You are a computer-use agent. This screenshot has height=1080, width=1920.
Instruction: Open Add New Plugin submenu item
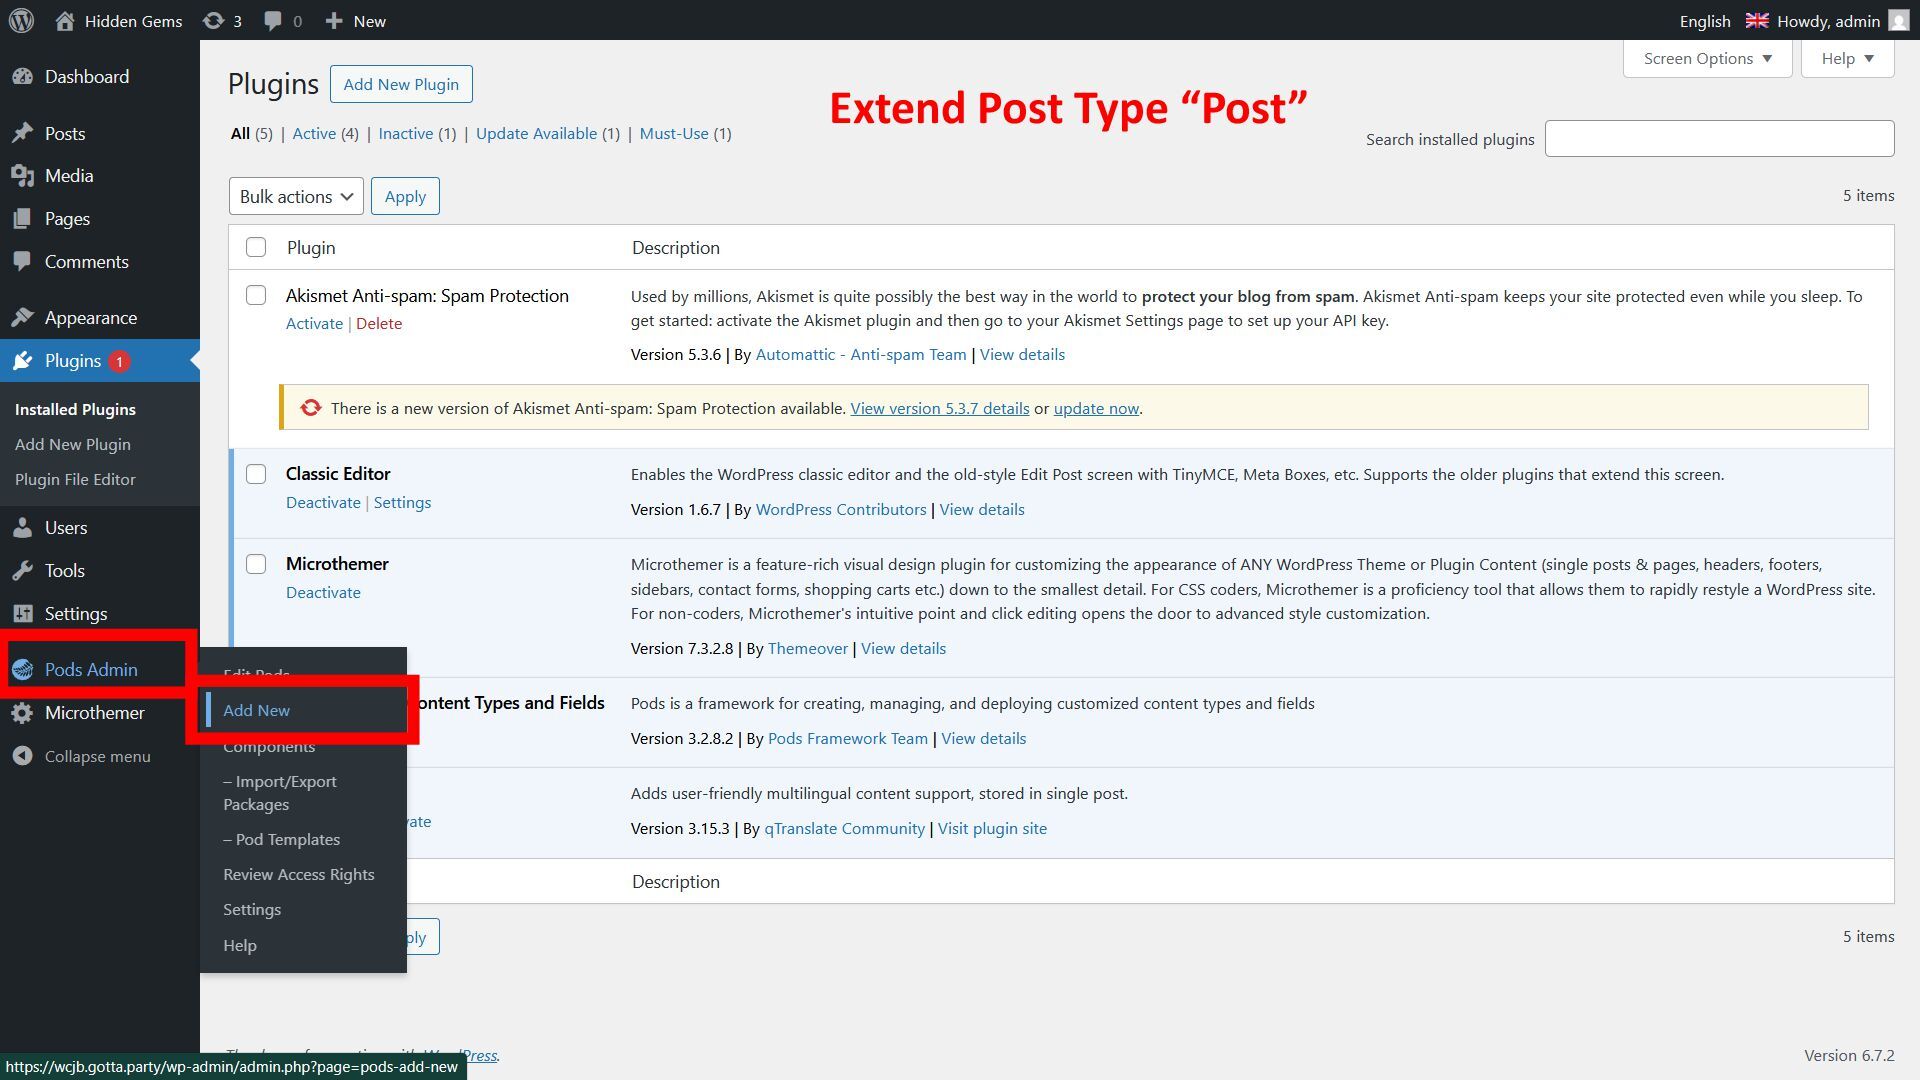pos(73,444)
